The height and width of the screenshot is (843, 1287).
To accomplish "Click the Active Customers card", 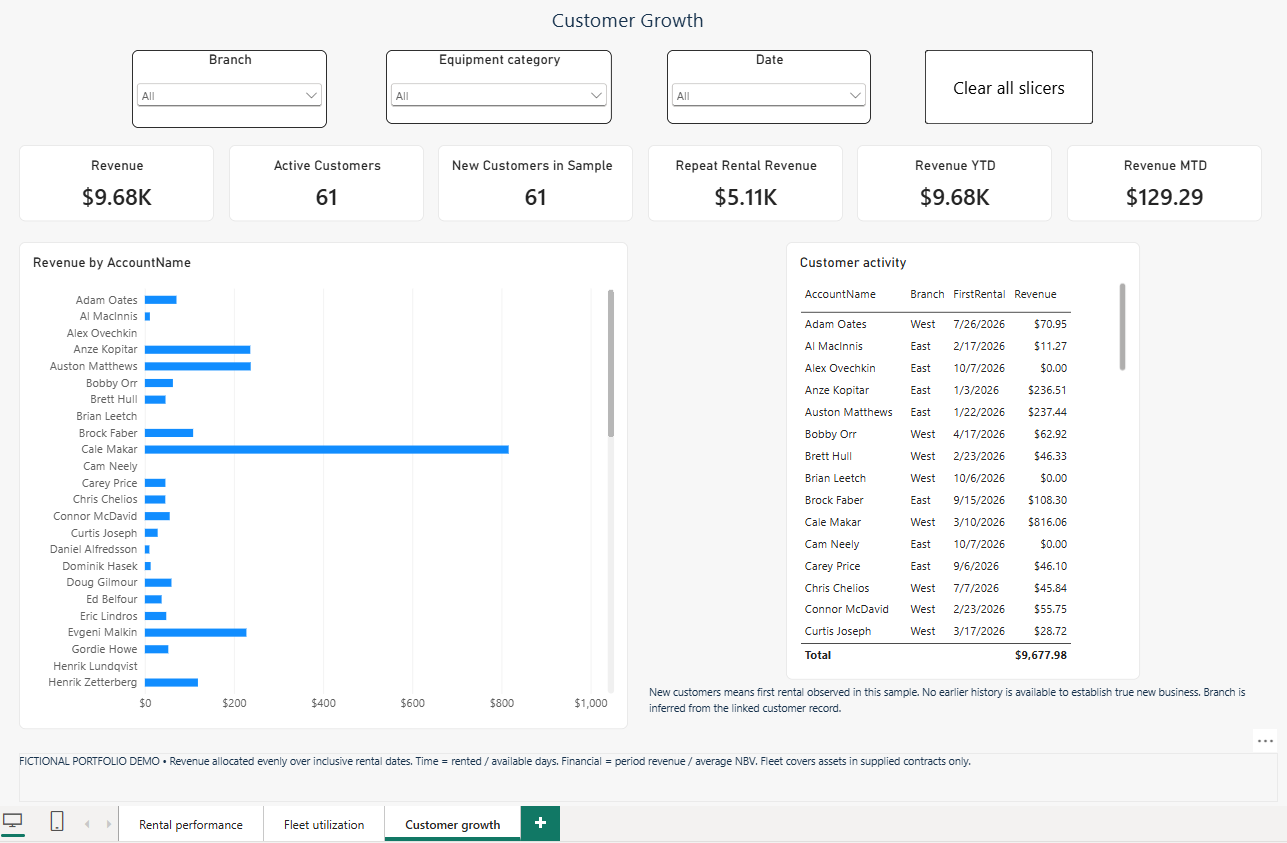I will click(326, 183).
